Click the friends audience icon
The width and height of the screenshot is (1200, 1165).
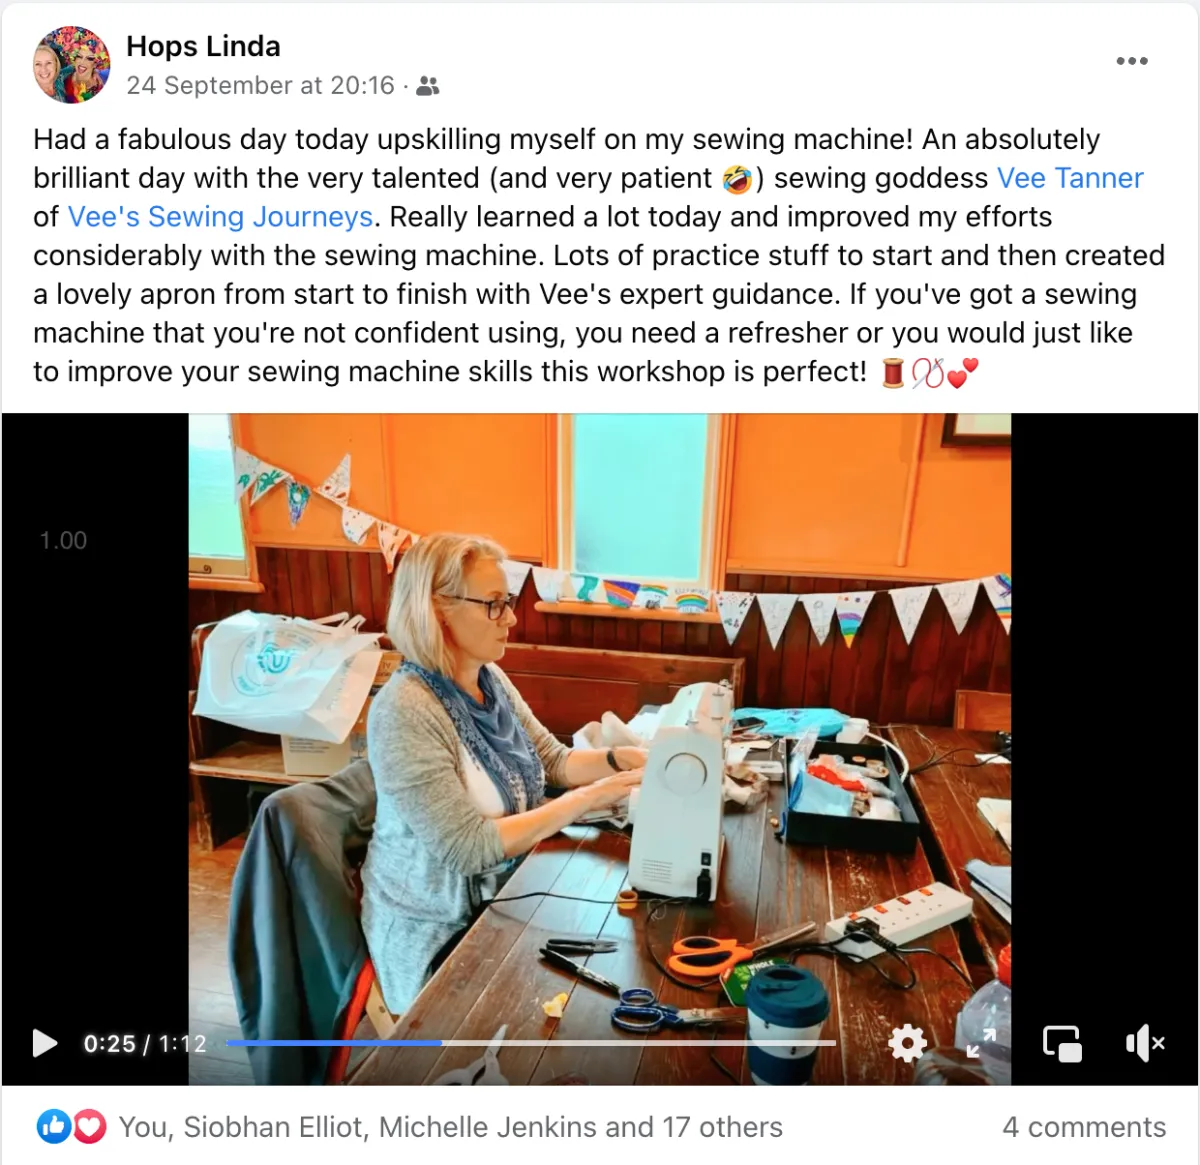click(x=428, y=86)
